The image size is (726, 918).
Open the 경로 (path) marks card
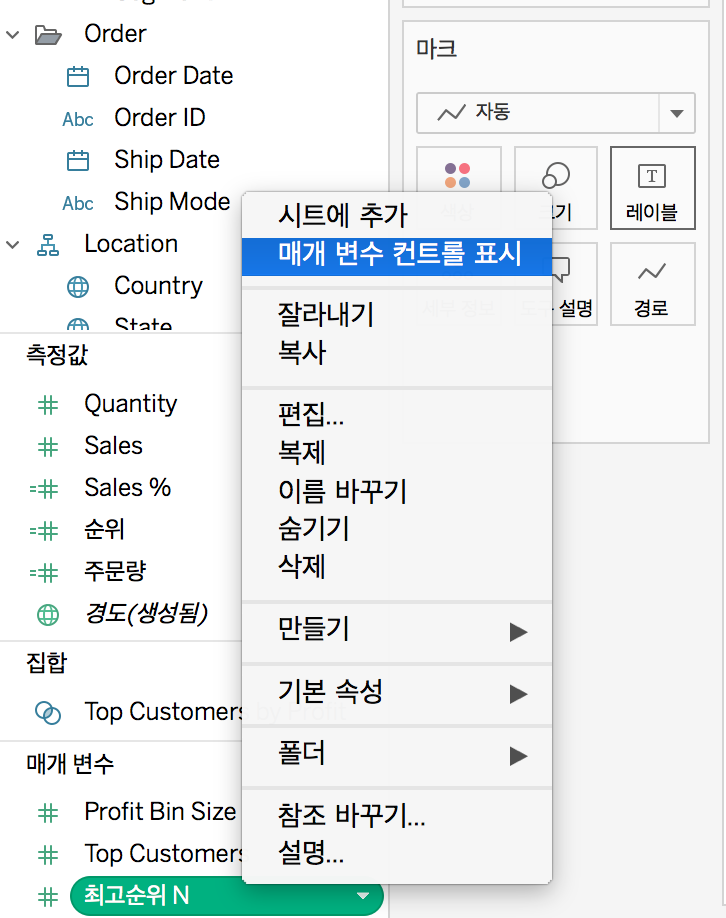pyautogui.click(x=652, y=284)
